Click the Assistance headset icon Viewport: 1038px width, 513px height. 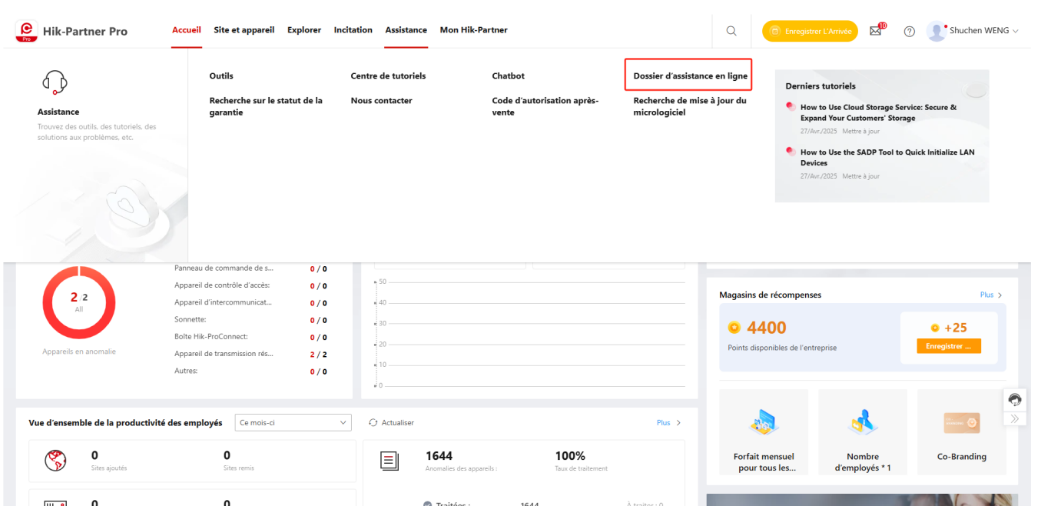[55, 83]
